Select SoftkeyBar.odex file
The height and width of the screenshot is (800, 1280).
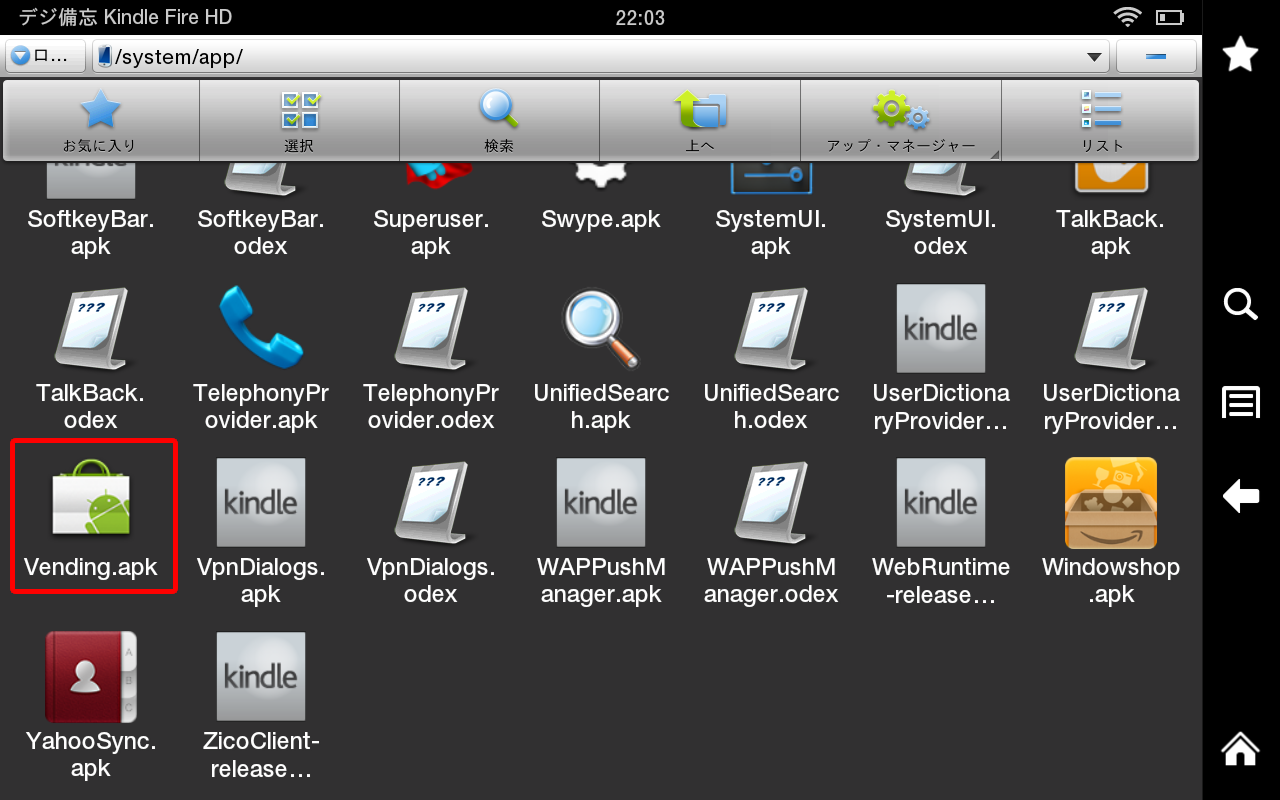[x=261, y=213]
